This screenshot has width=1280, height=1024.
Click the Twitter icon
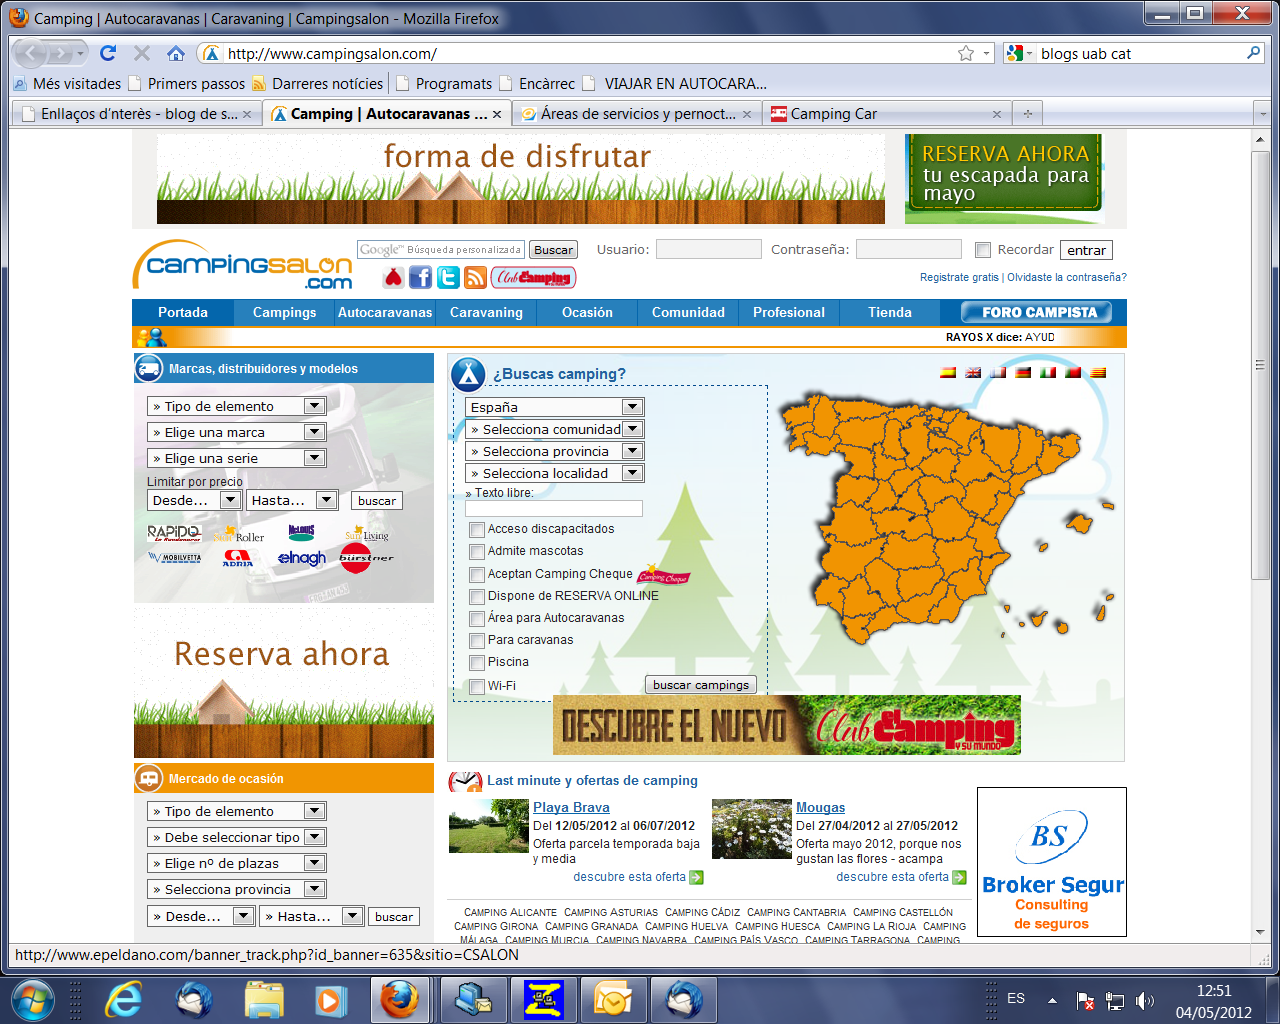pyautogui.click(x=448, y=278)
